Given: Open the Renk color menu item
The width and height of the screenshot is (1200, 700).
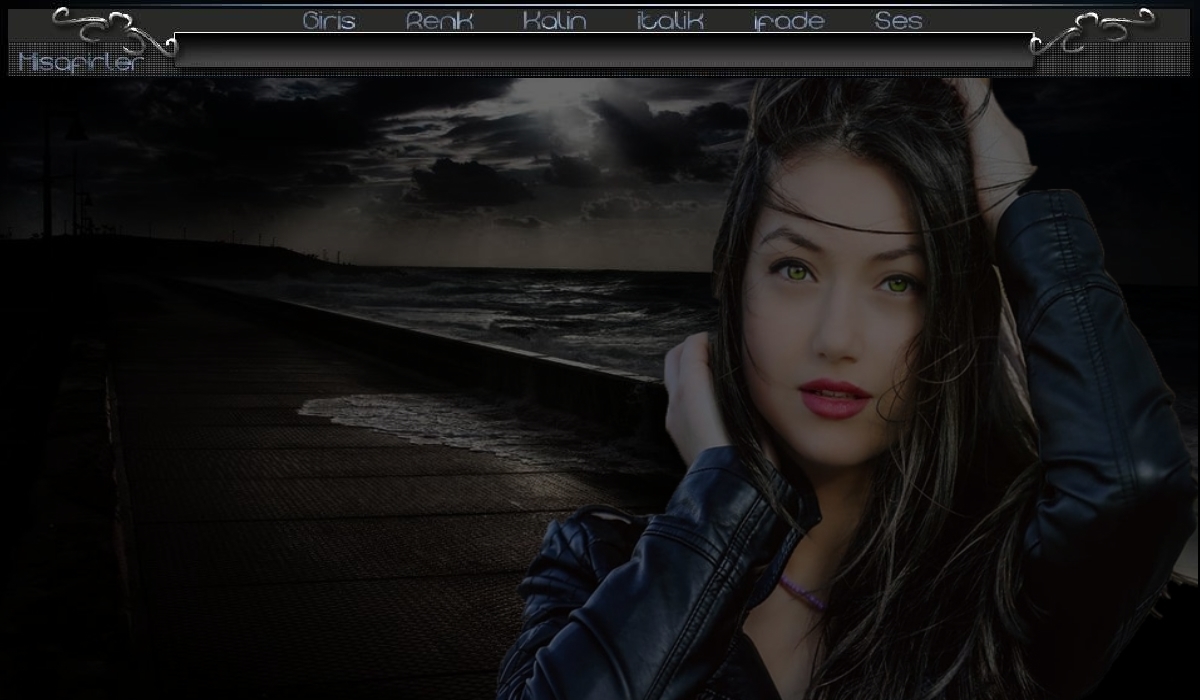Looking at the screenshot, I should pyautogui.click(x=439, y=21).
